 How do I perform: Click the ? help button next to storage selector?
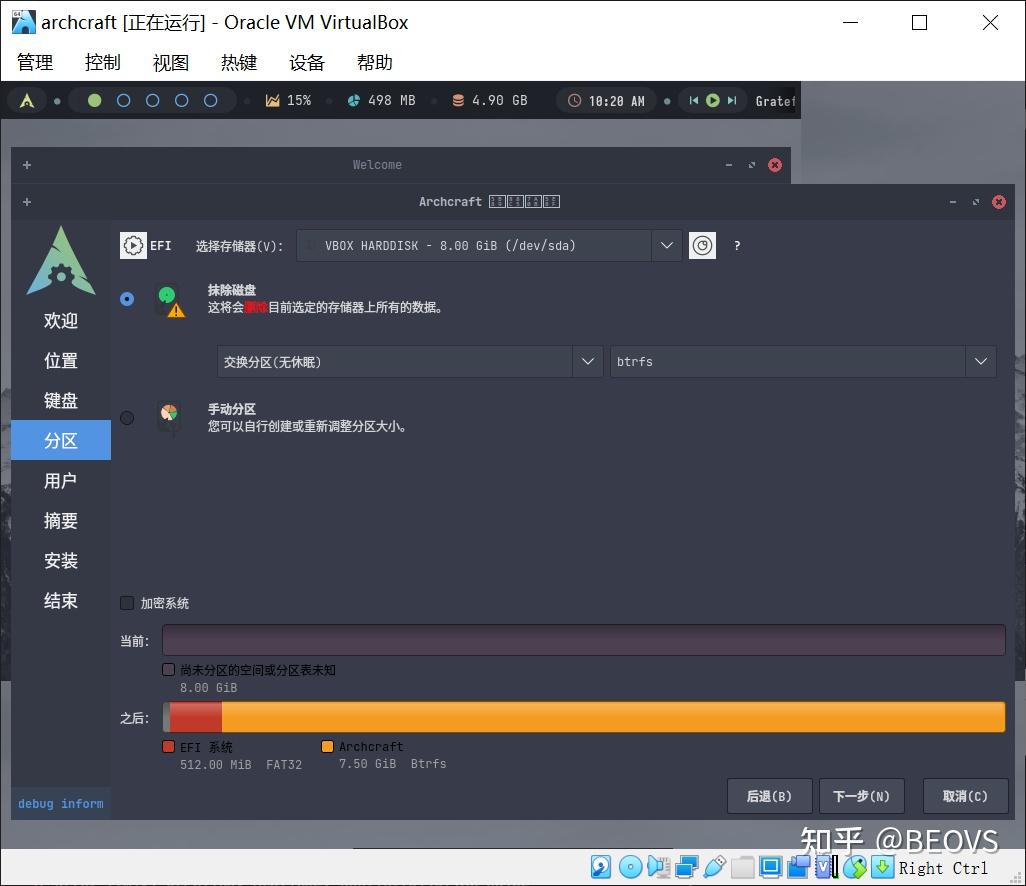pos(736,245)
